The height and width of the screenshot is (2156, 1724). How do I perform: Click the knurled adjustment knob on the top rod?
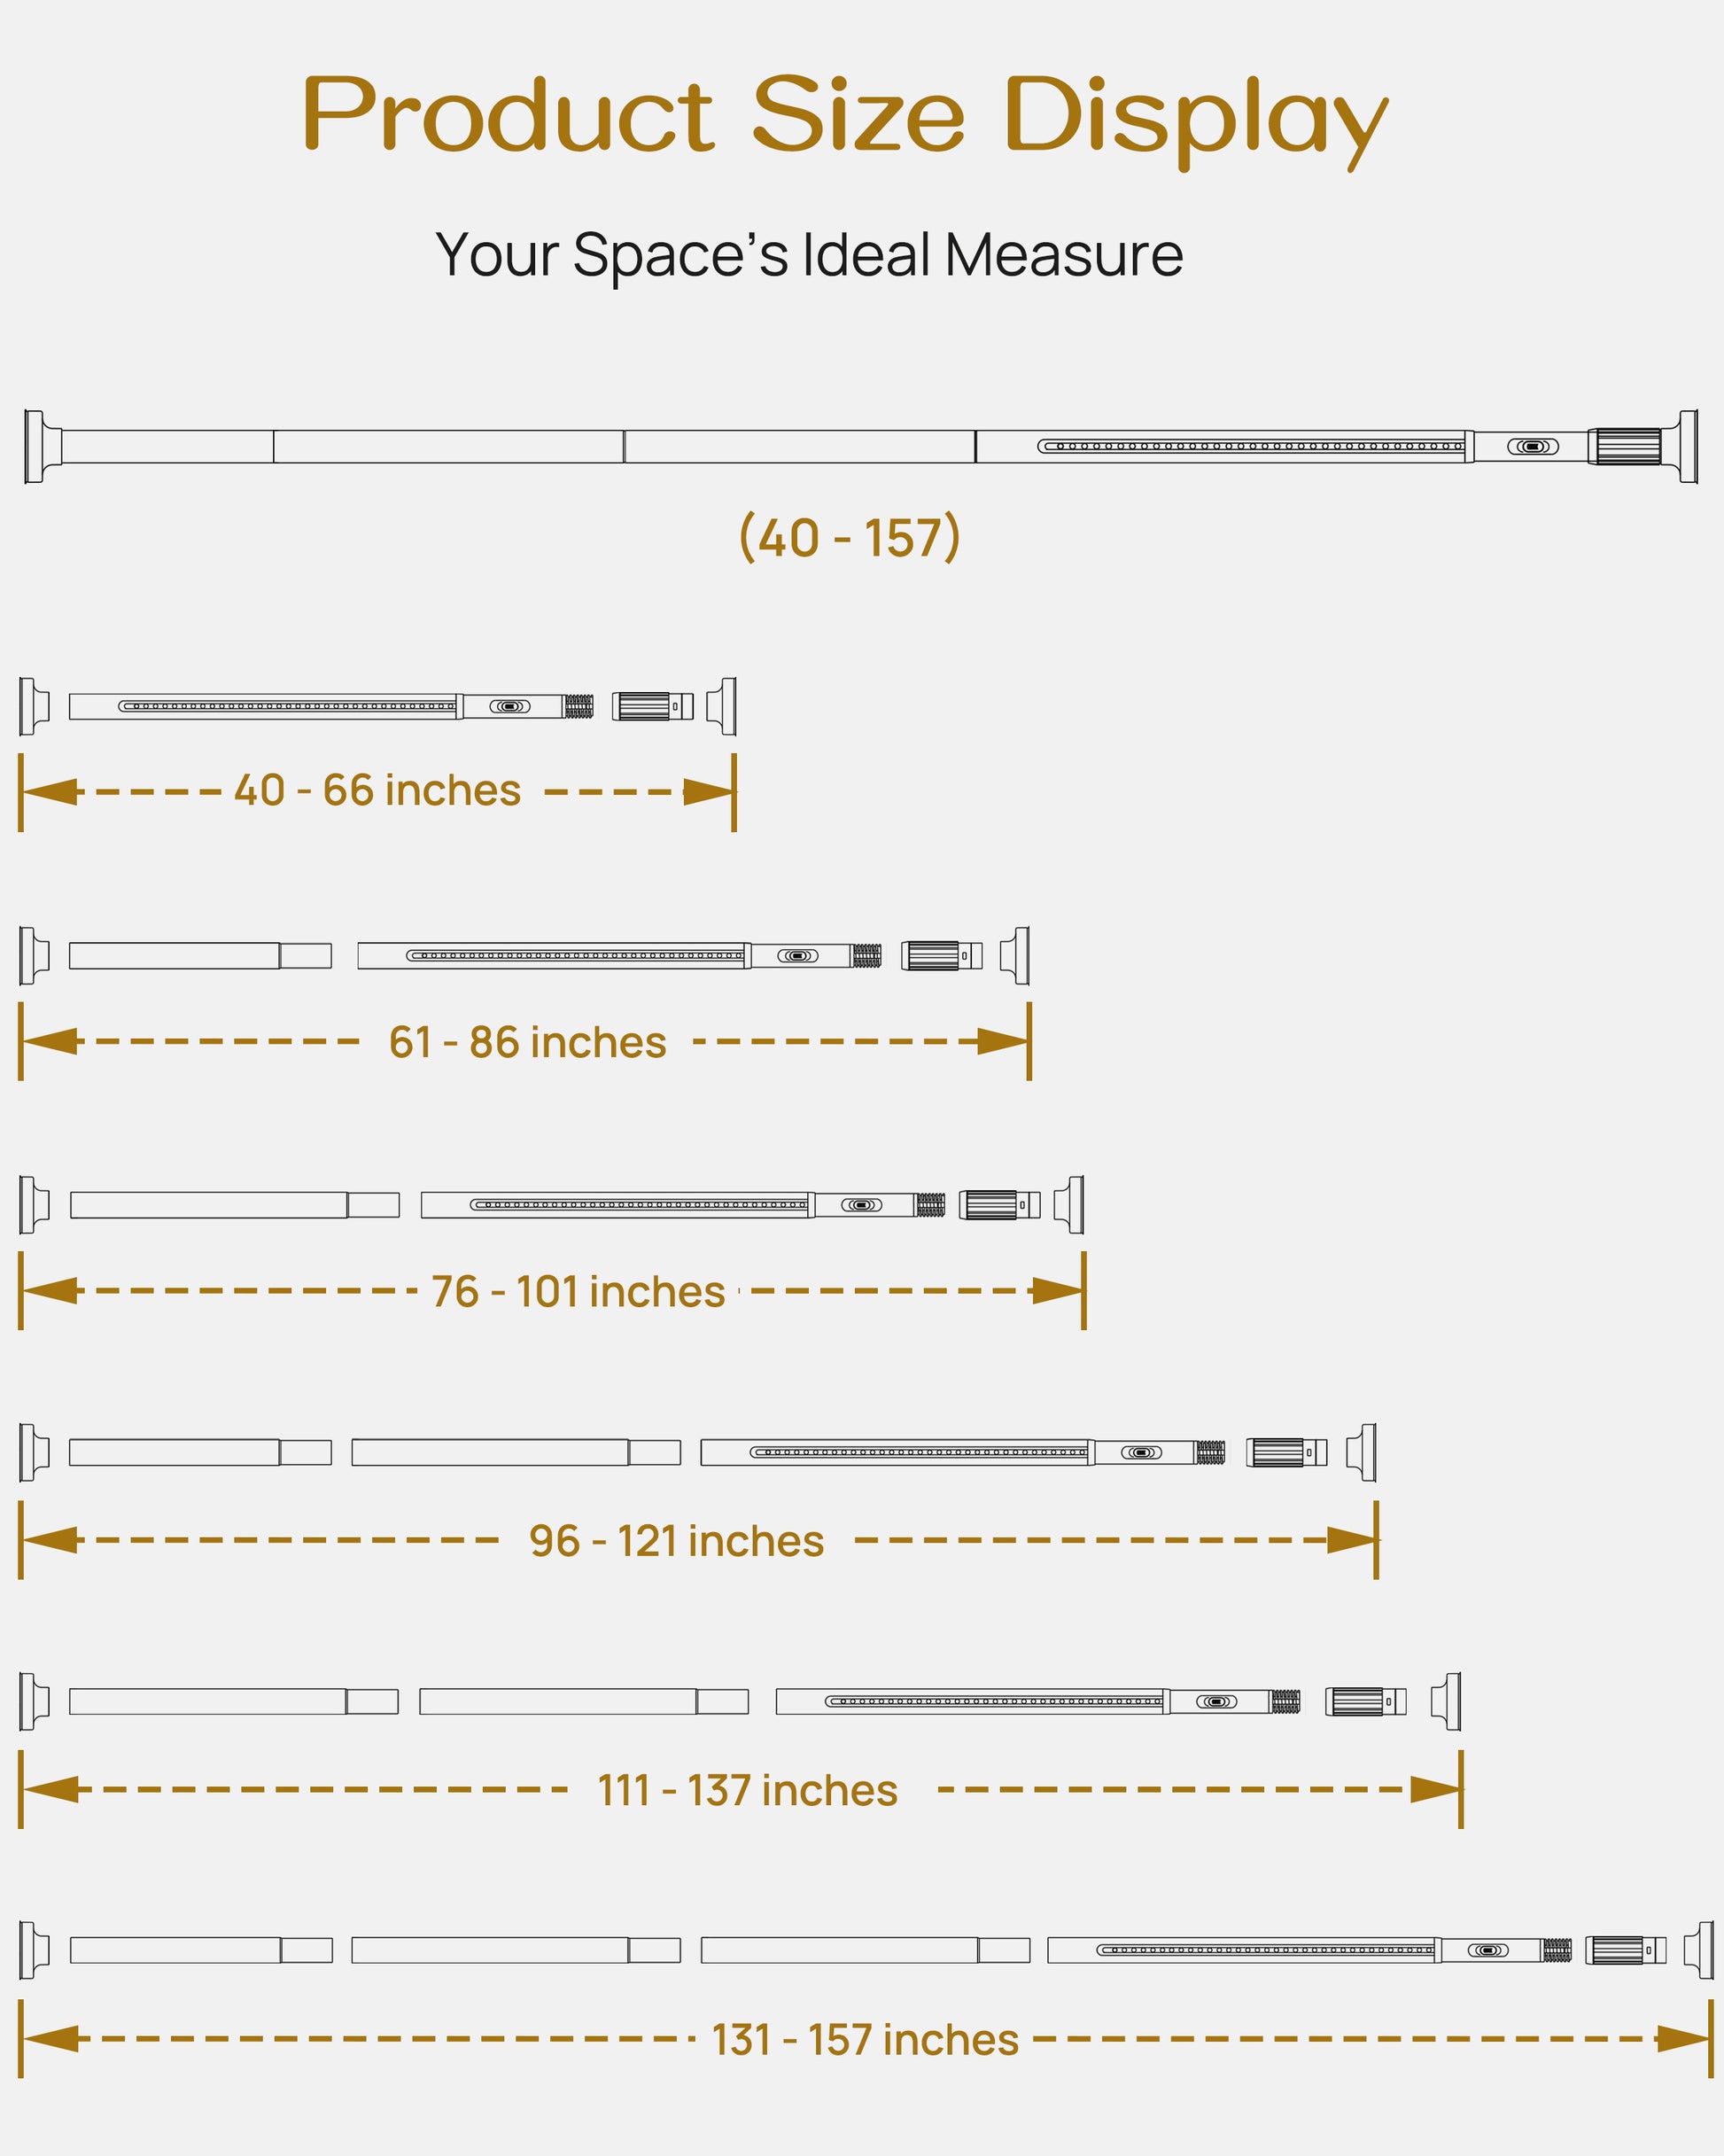[x=1627, y=447]
